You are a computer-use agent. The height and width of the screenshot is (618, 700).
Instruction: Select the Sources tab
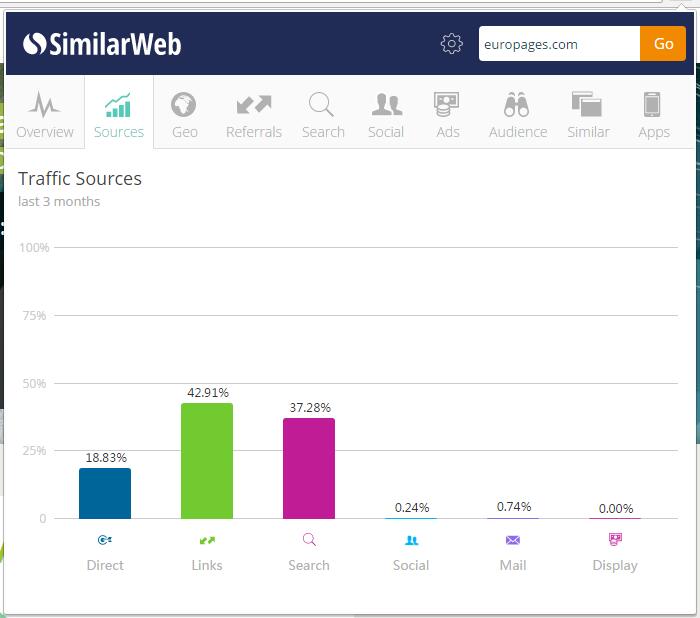119,114
